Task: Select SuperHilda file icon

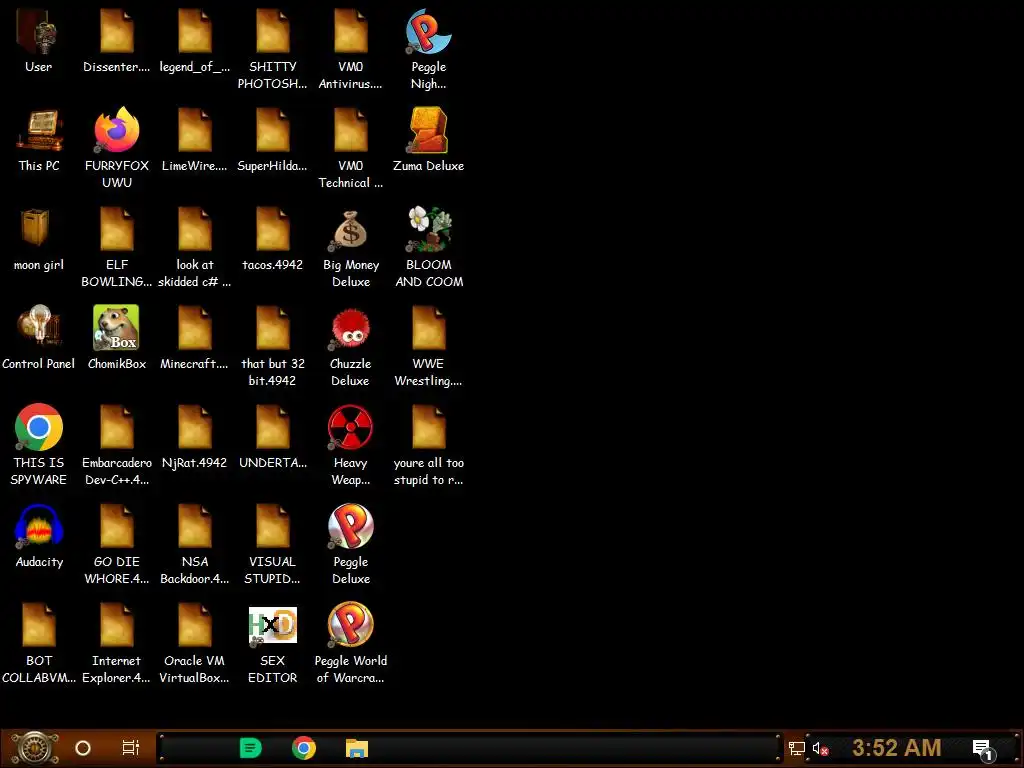Action: pos(272,130)
